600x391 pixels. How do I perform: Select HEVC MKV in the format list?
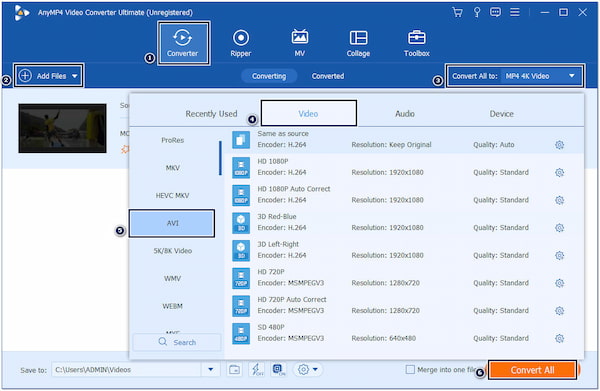(173, 196)
